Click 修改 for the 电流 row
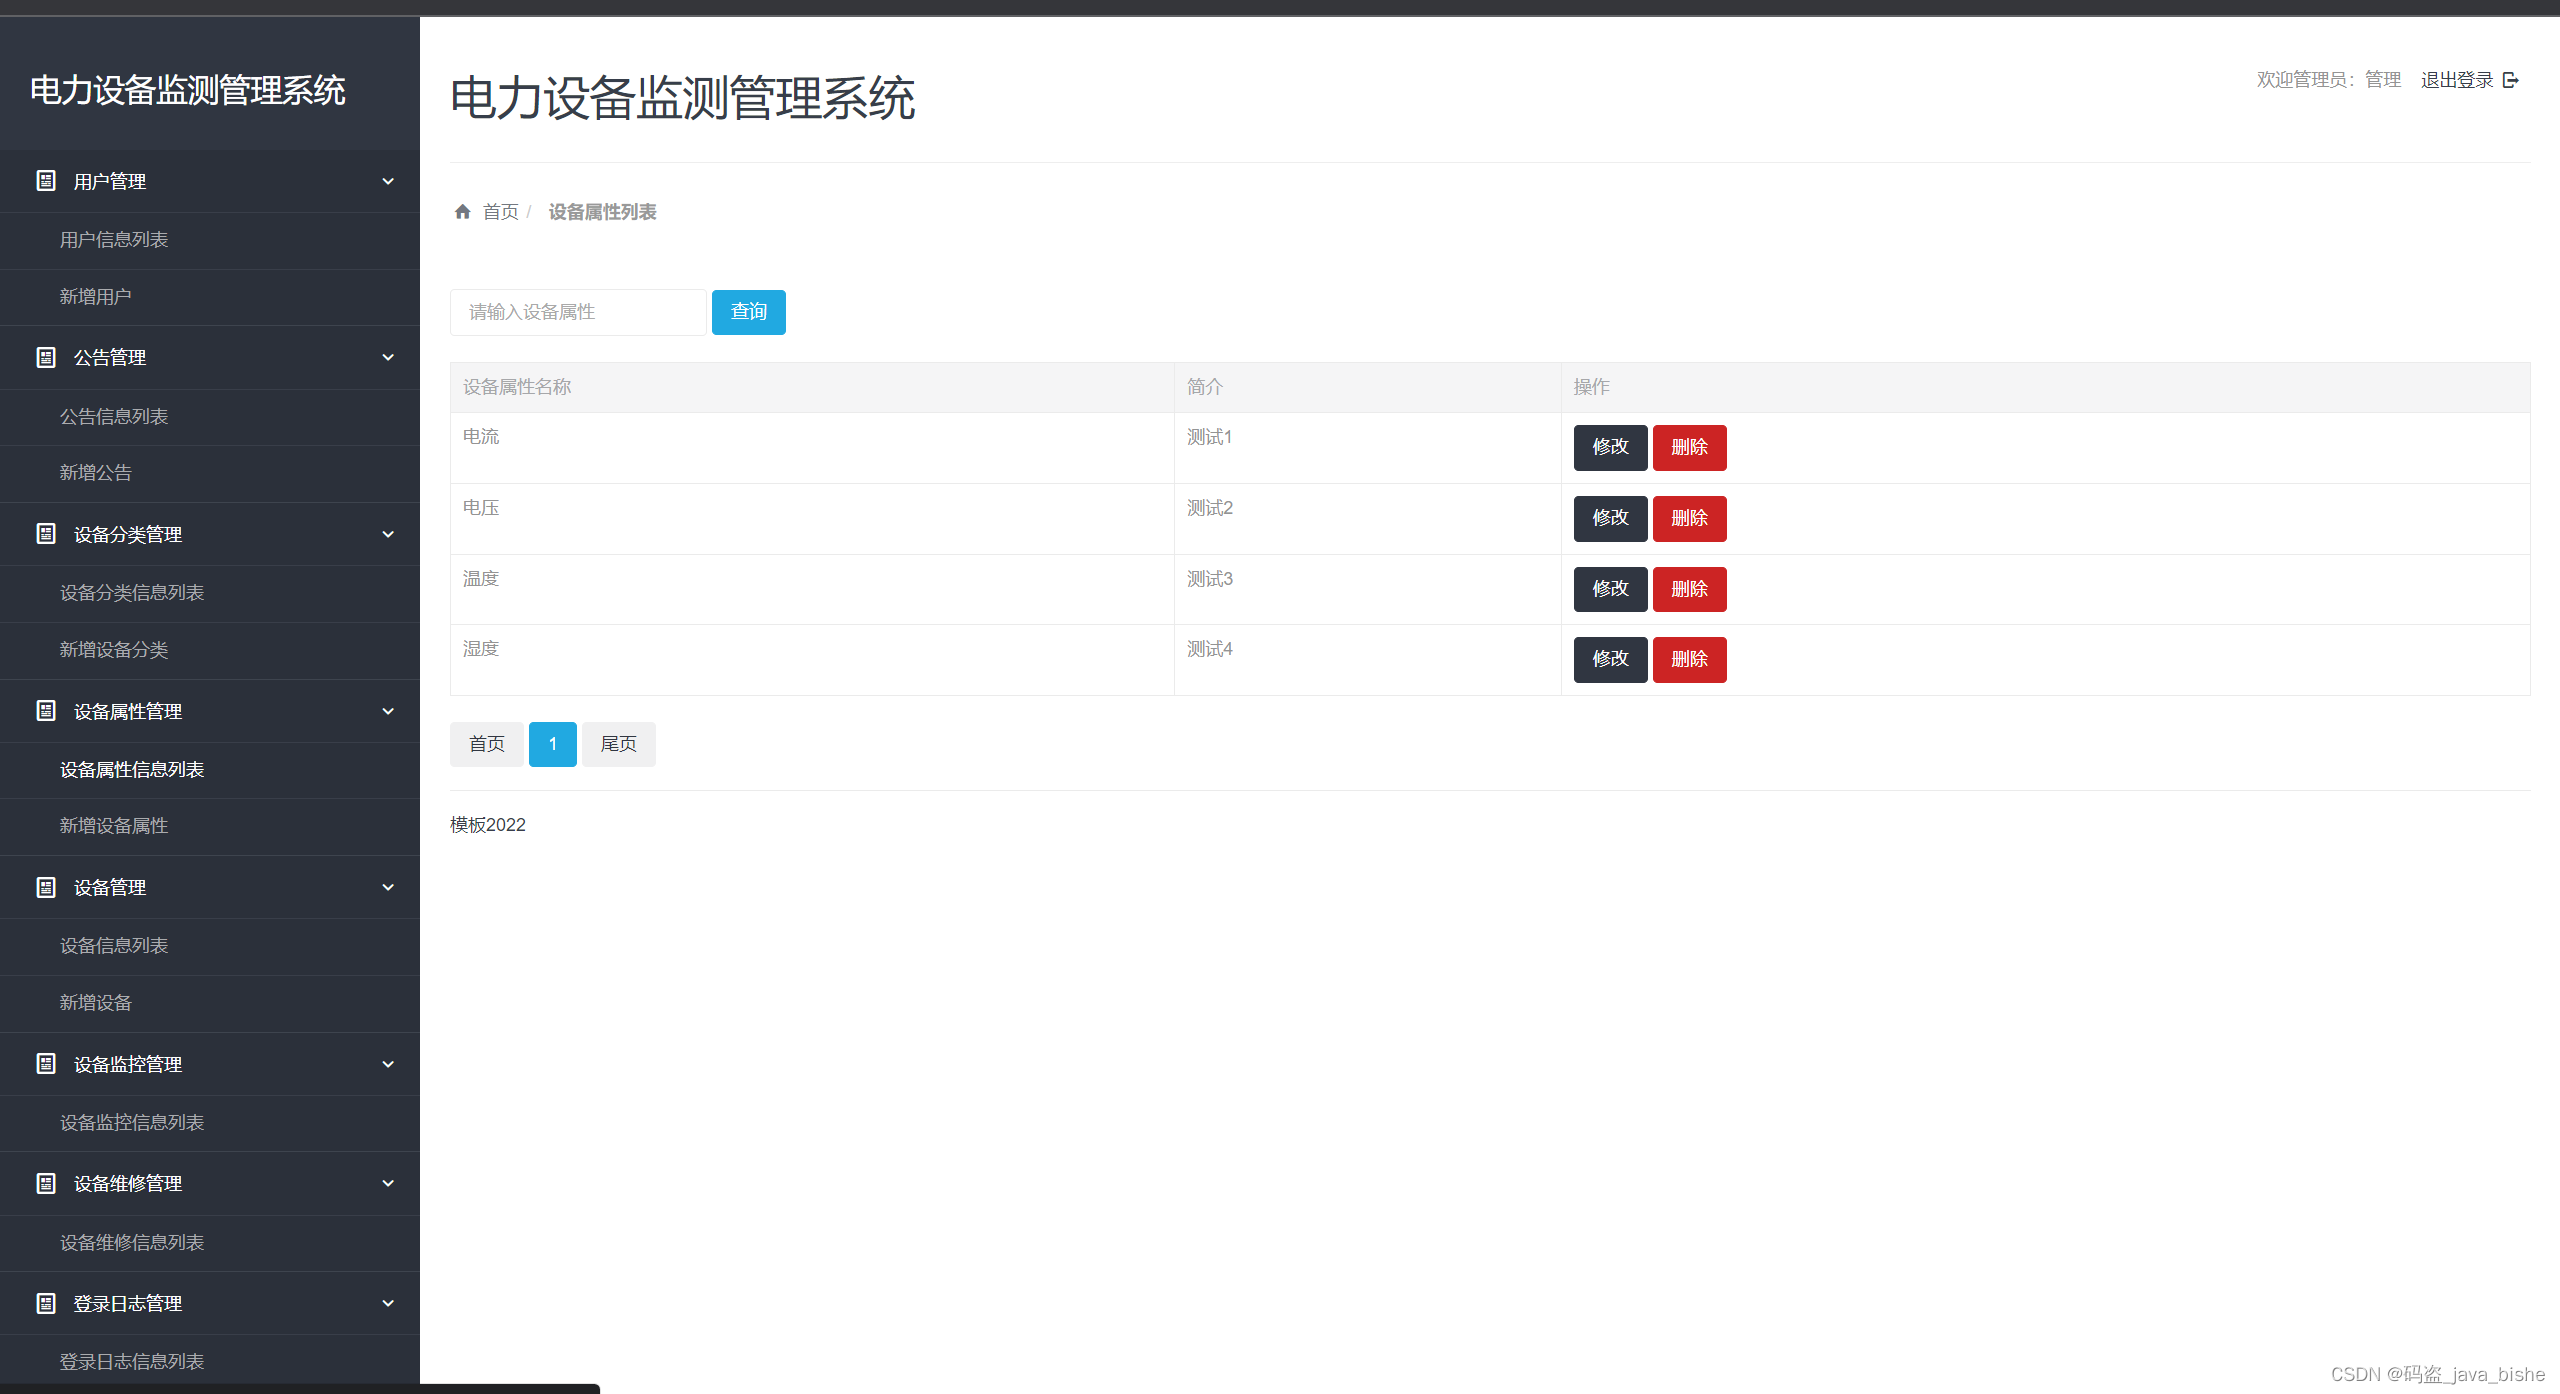The width and height of the screenshot is (2560, 1394). pyautogui.click(x=1610, y=447)
